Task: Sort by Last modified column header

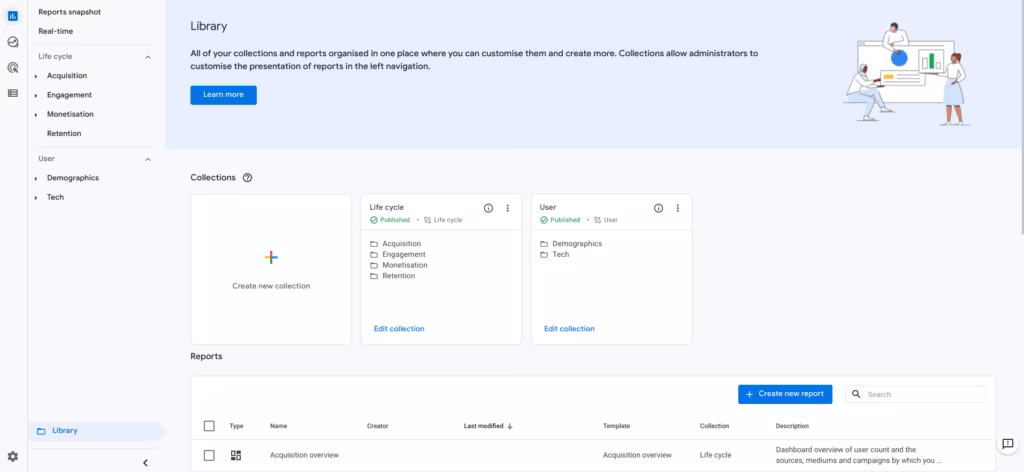Action: tap(483, 426)
